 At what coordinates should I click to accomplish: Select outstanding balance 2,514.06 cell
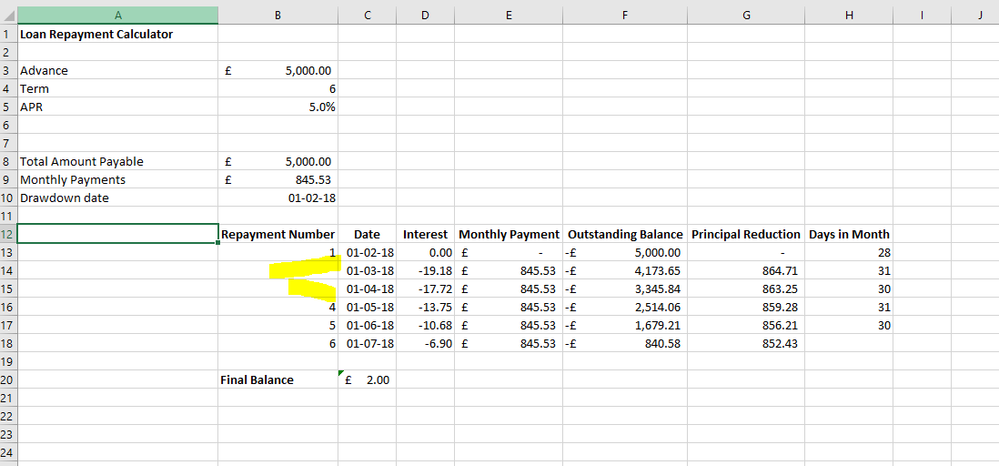coord(625,307)
